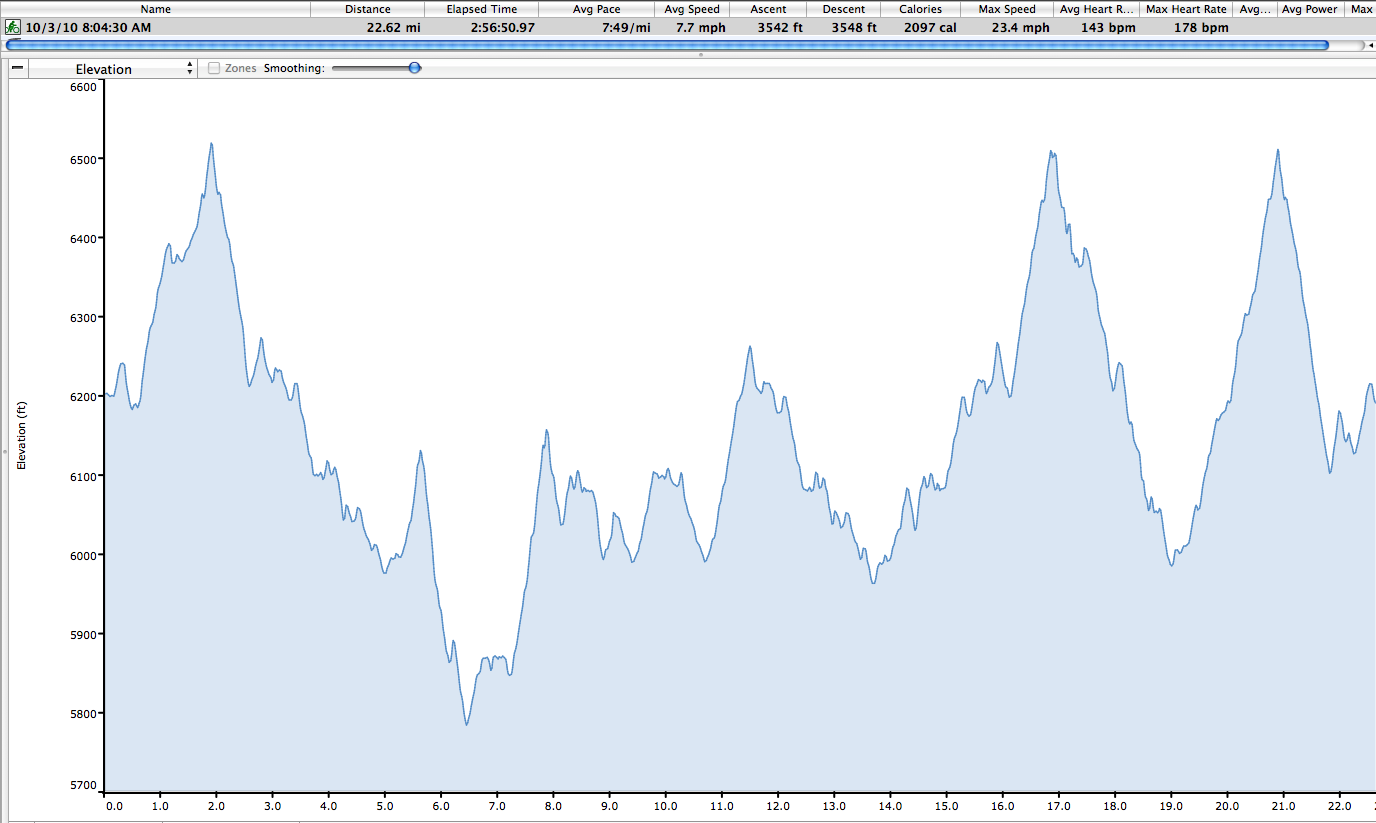Sort by the Descent column header
The height and width of the screenshot is (823, 1376).
coord(844,9)
